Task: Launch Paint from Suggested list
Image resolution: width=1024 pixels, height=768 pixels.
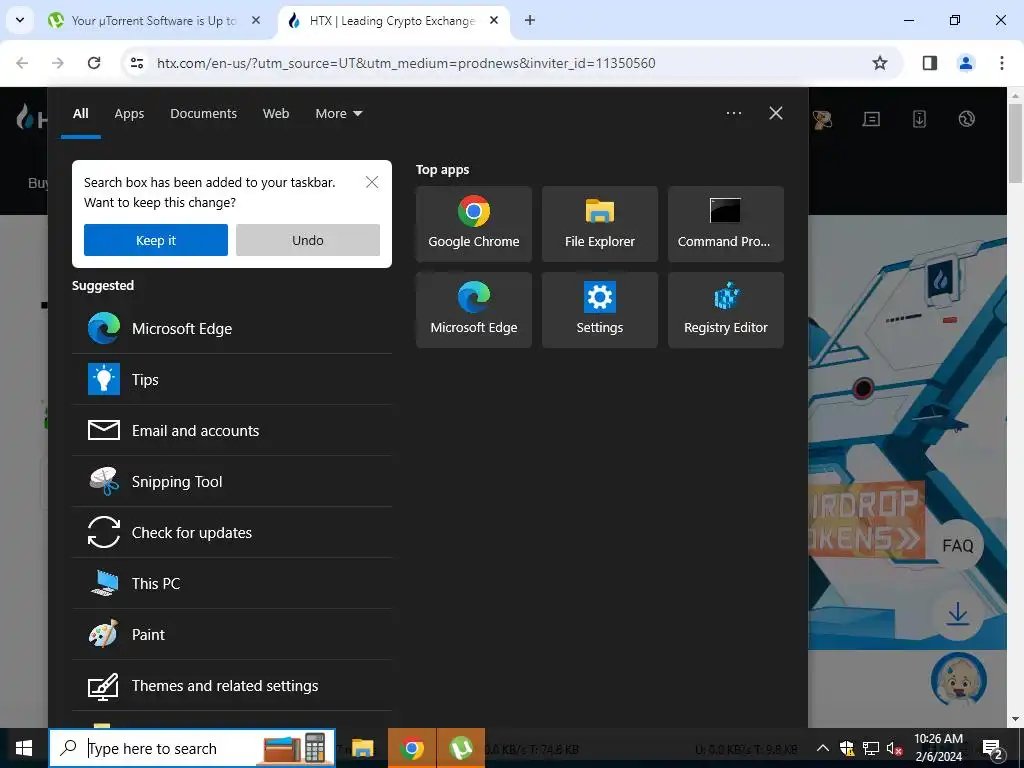Action: point(232,634)
